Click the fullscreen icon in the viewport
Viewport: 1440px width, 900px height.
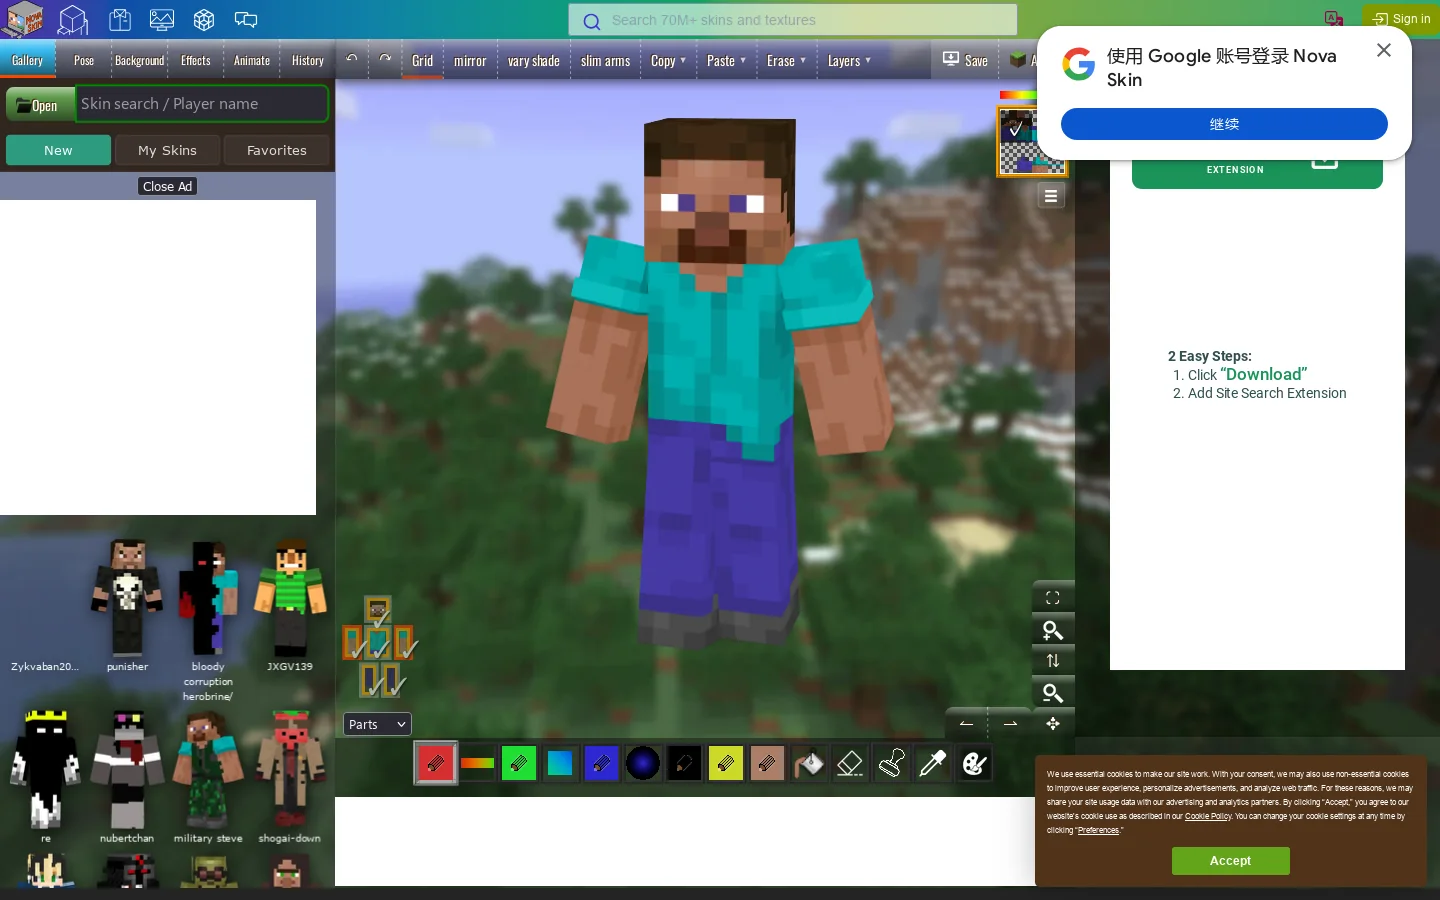click(1053, 598)
